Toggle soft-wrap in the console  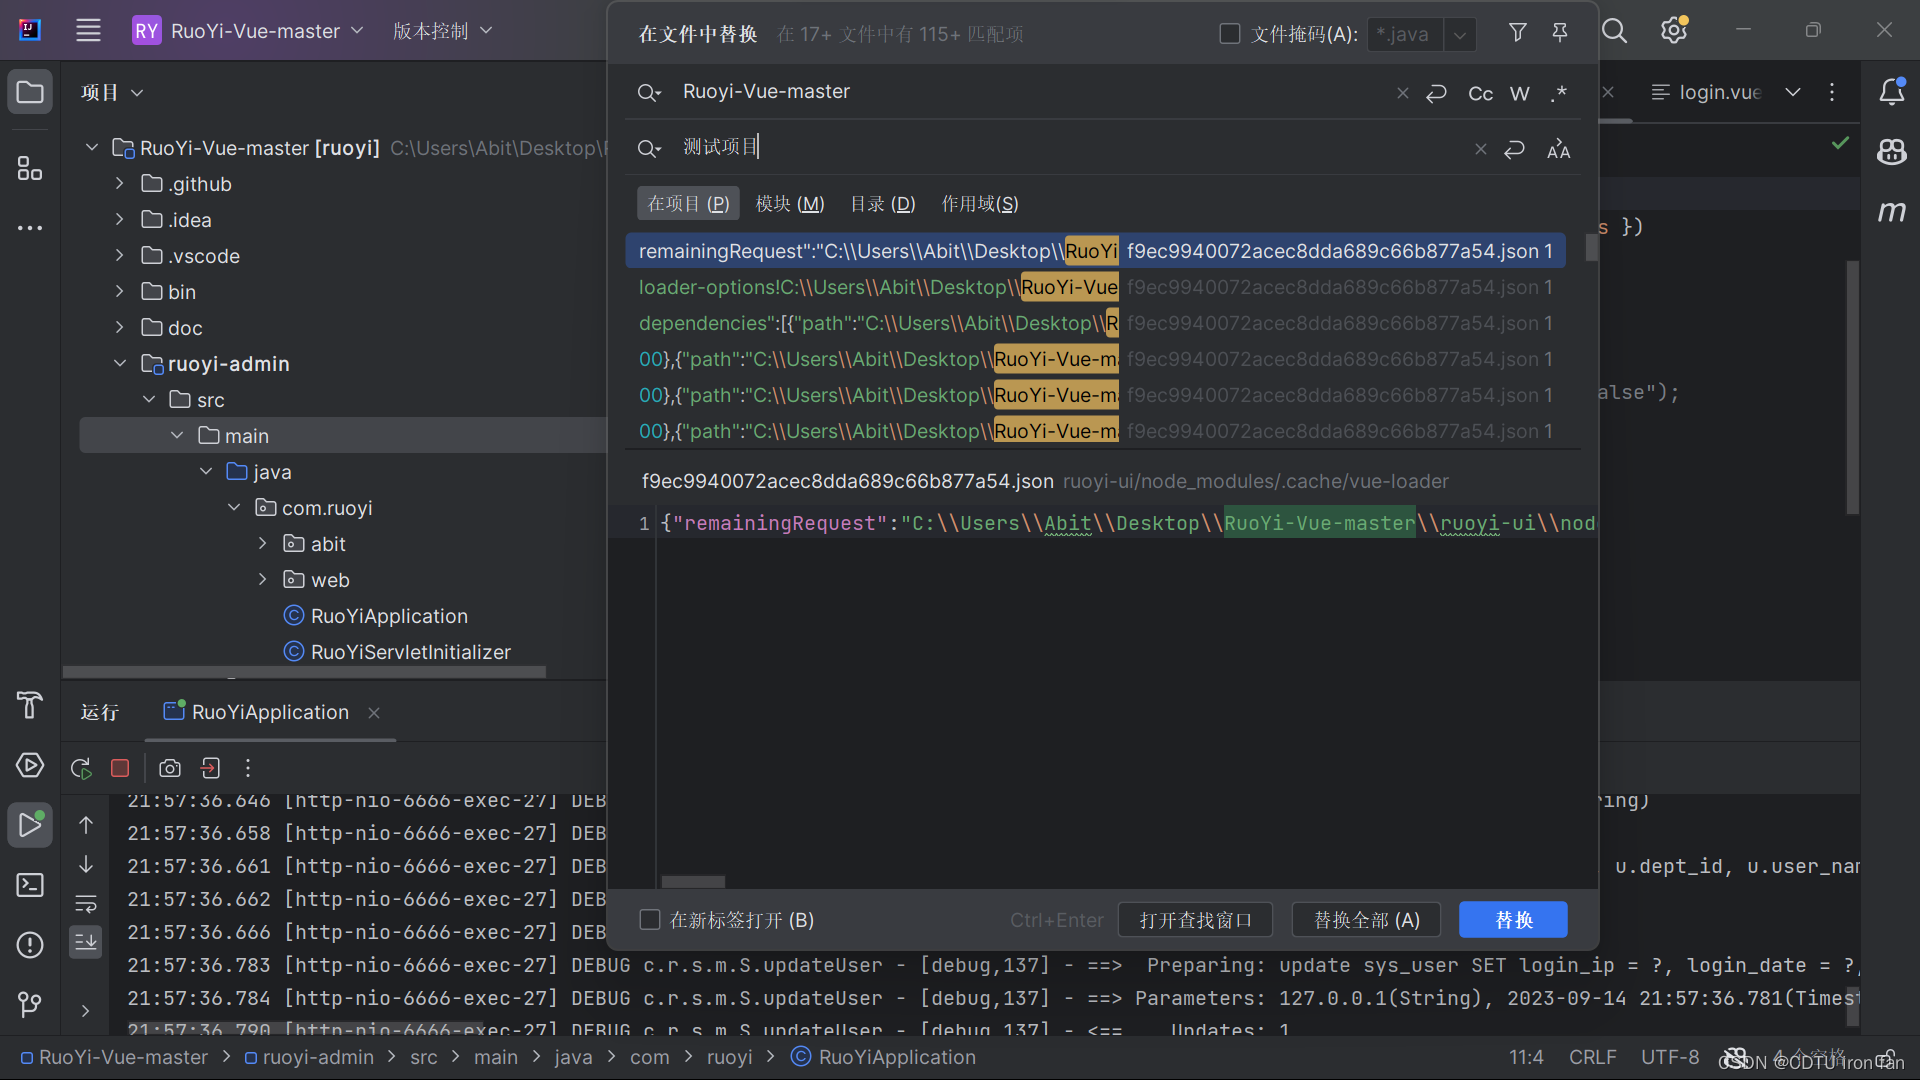click(86, 904)
